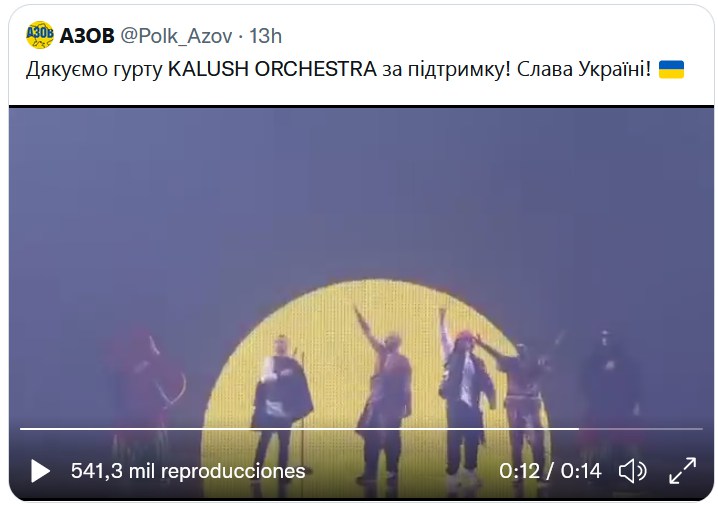Jump to the unplayed end of the progress bar

(x=641, y=429)
